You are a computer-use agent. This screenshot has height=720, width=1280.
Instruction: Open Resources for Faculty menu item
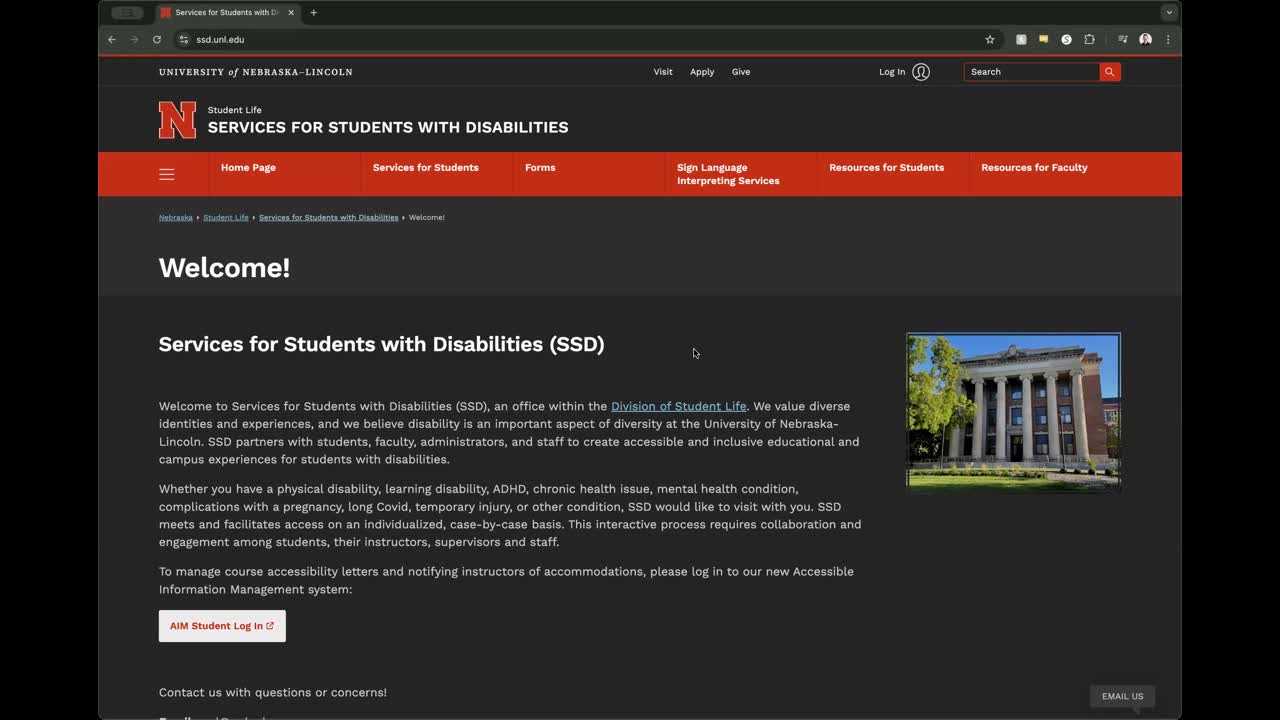[1034, 168]
